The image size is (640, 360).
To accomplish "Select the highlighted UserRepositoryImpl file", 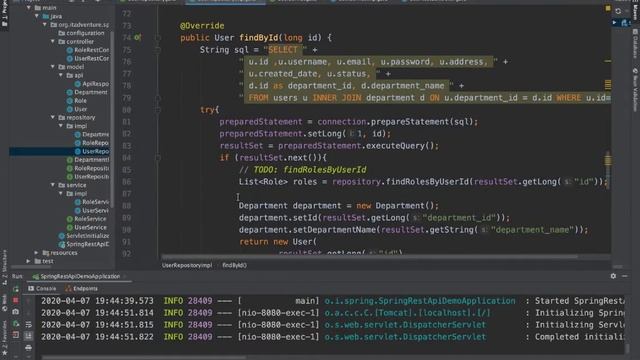I will (92, 151).
